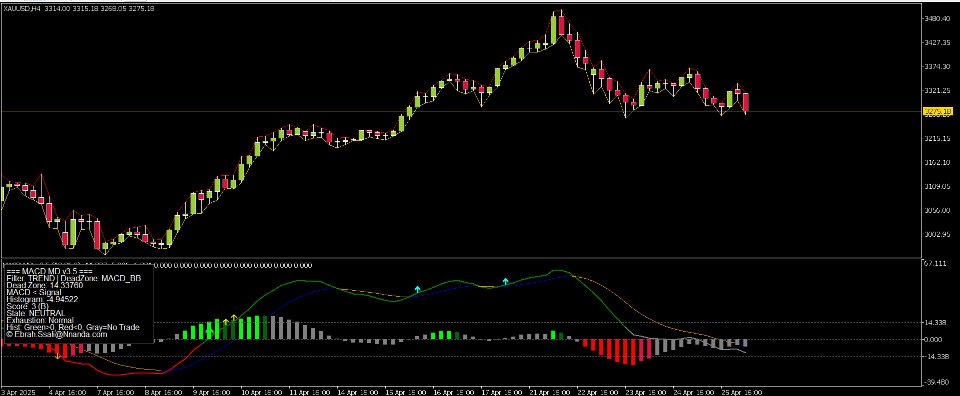Click the orange down arrow on red histogram

coord(58,355)
